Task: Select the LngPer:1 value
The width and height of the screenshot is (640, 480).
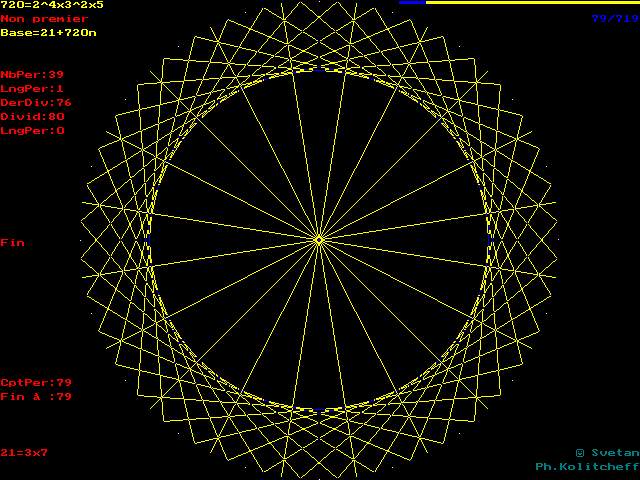Action: pyautogui.click(x=32, y=88)
